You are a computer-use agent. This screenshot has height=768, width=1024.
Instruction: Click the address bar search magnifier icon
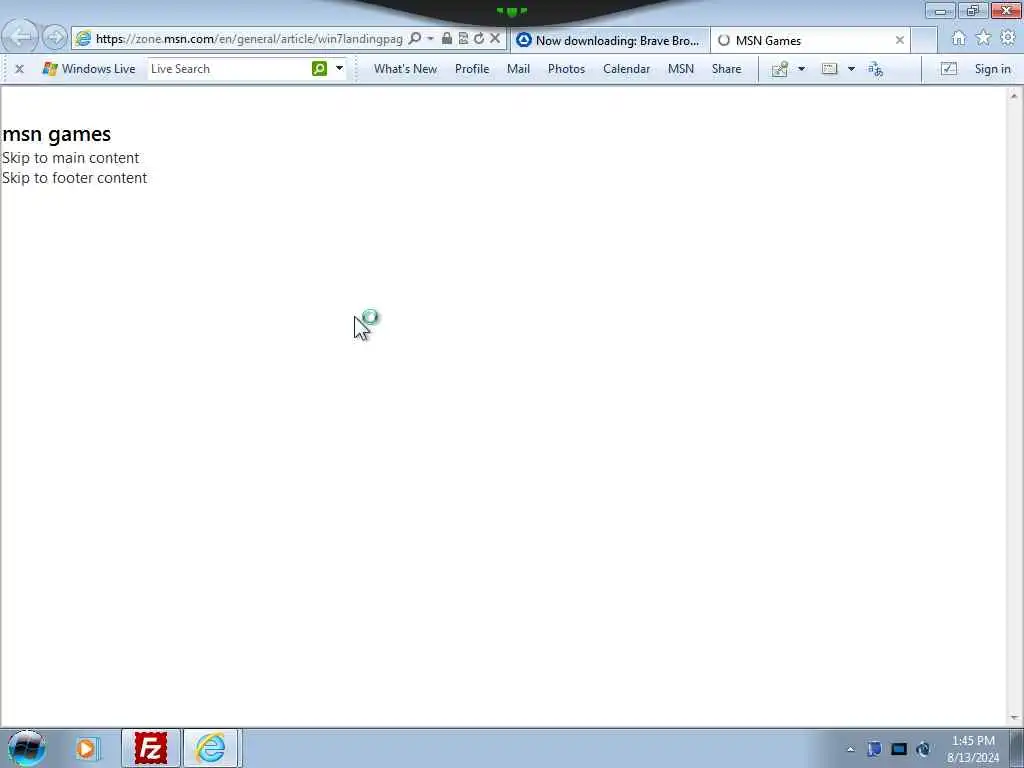415,39
